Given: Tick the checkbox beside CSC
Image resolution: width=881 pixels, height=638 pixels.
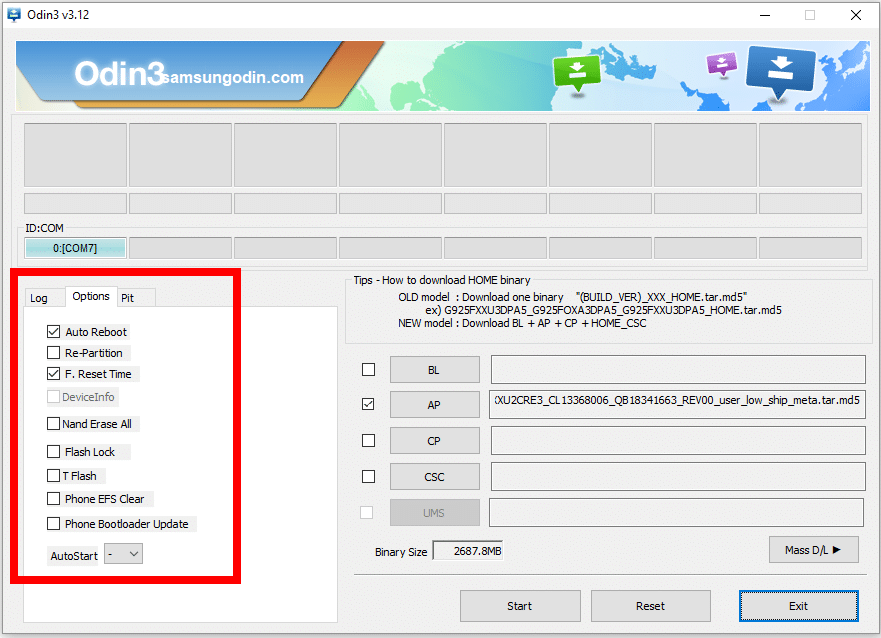Looking at the screenshot, I should pos(369,476).
